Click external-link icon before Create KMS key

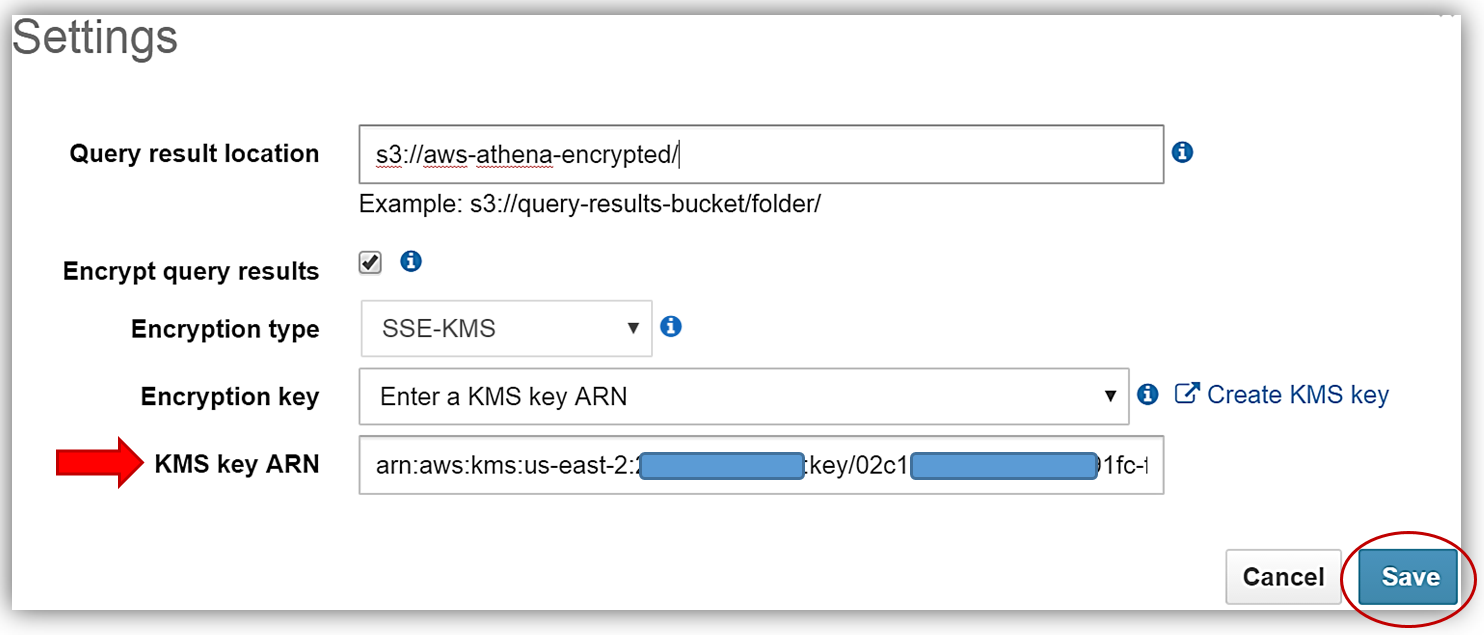coord(1186,394)
